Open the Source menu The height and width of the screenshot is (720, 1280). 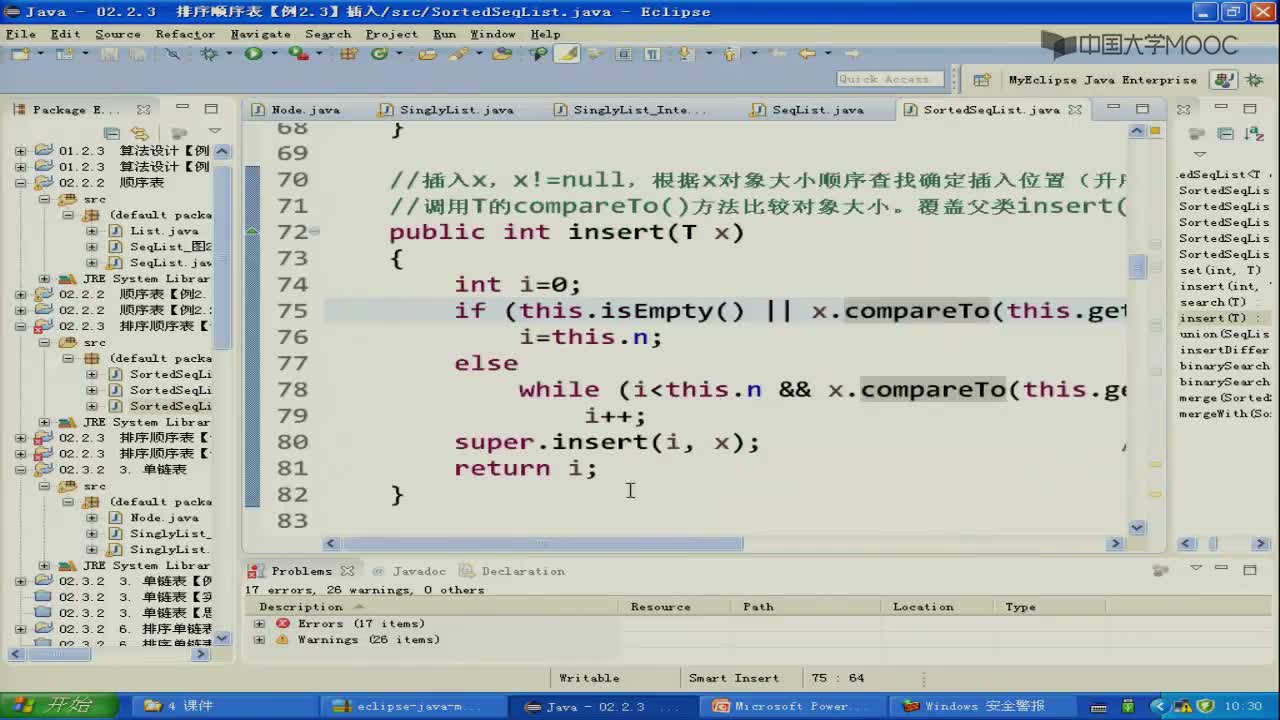click(x=118, y=34)
